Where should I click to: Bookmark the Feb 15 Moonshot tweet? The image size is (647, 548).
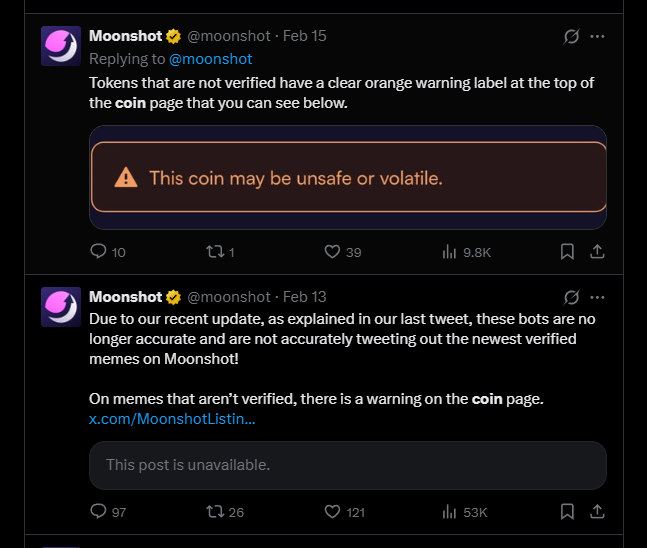[x=567, y=251]
